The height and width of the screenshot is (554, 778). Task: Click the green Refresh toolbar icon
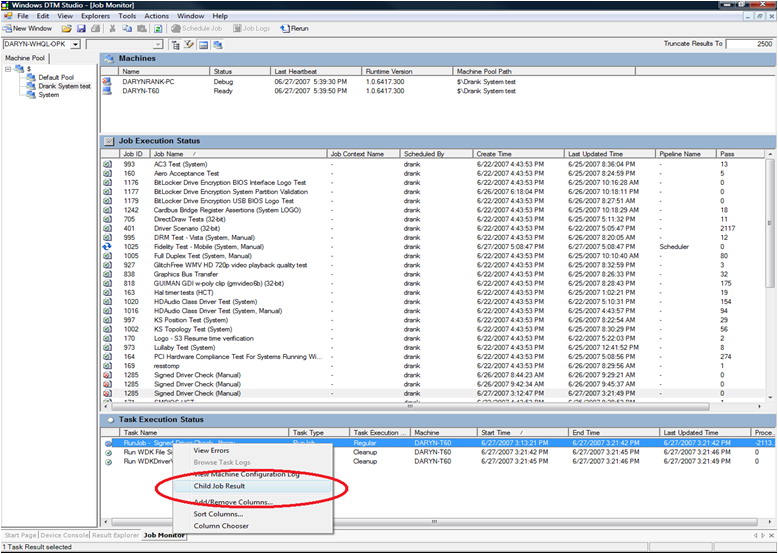[x=158, y=29]
